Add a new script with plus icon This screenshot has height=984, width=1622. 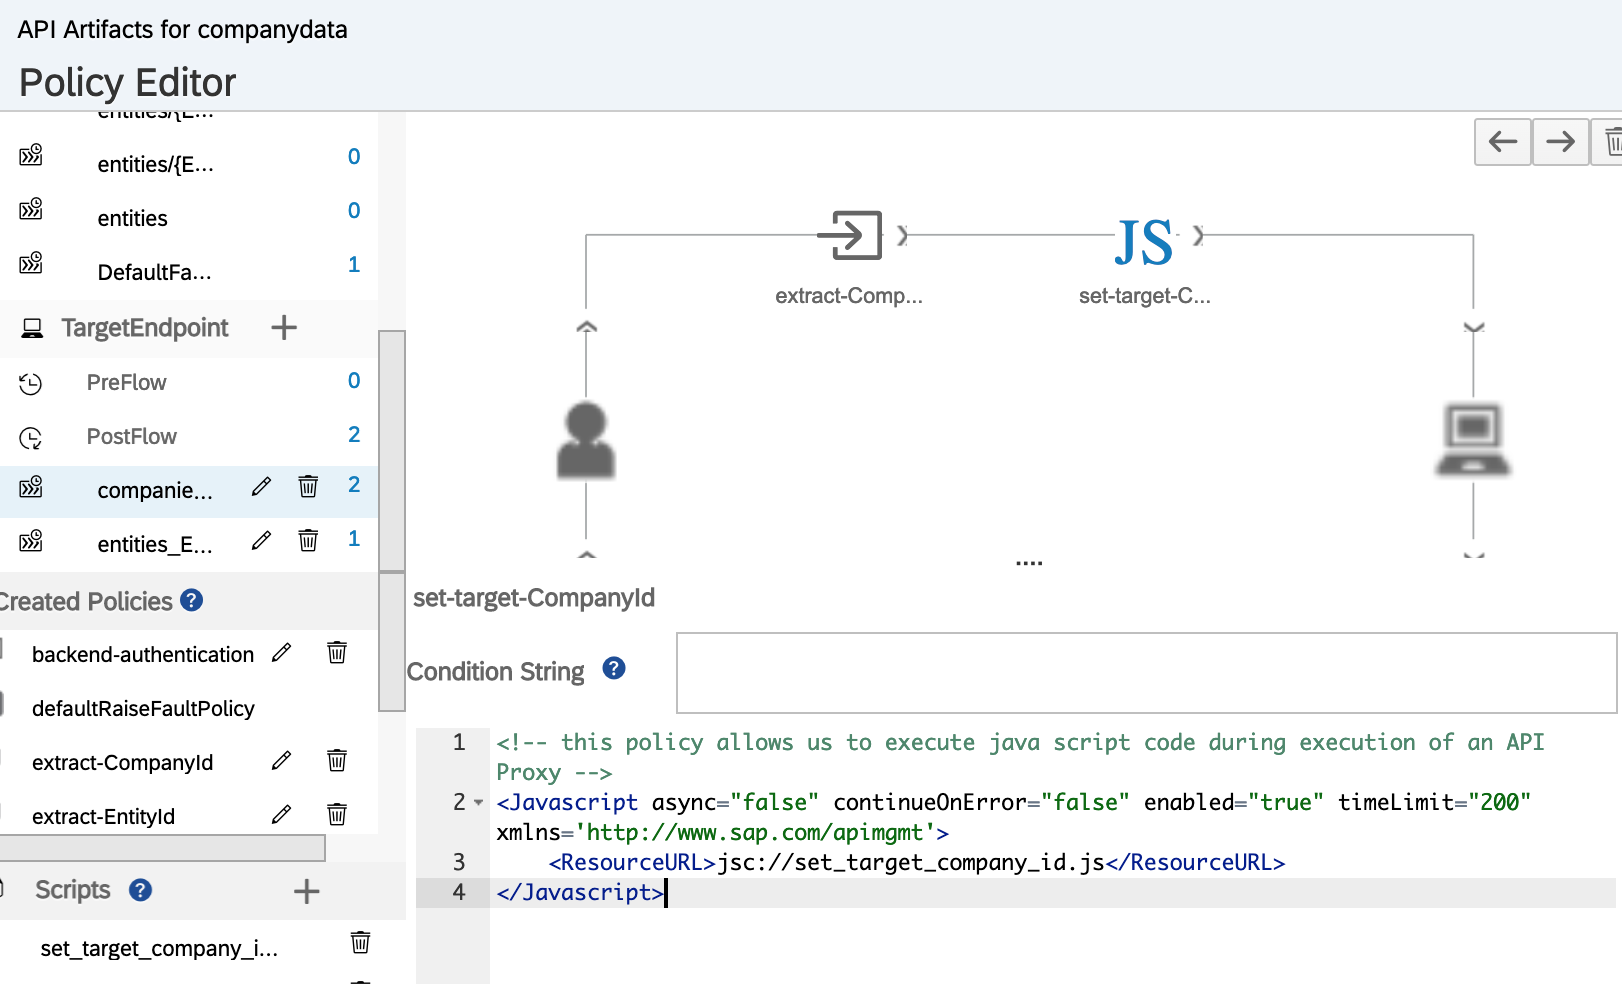306,891
